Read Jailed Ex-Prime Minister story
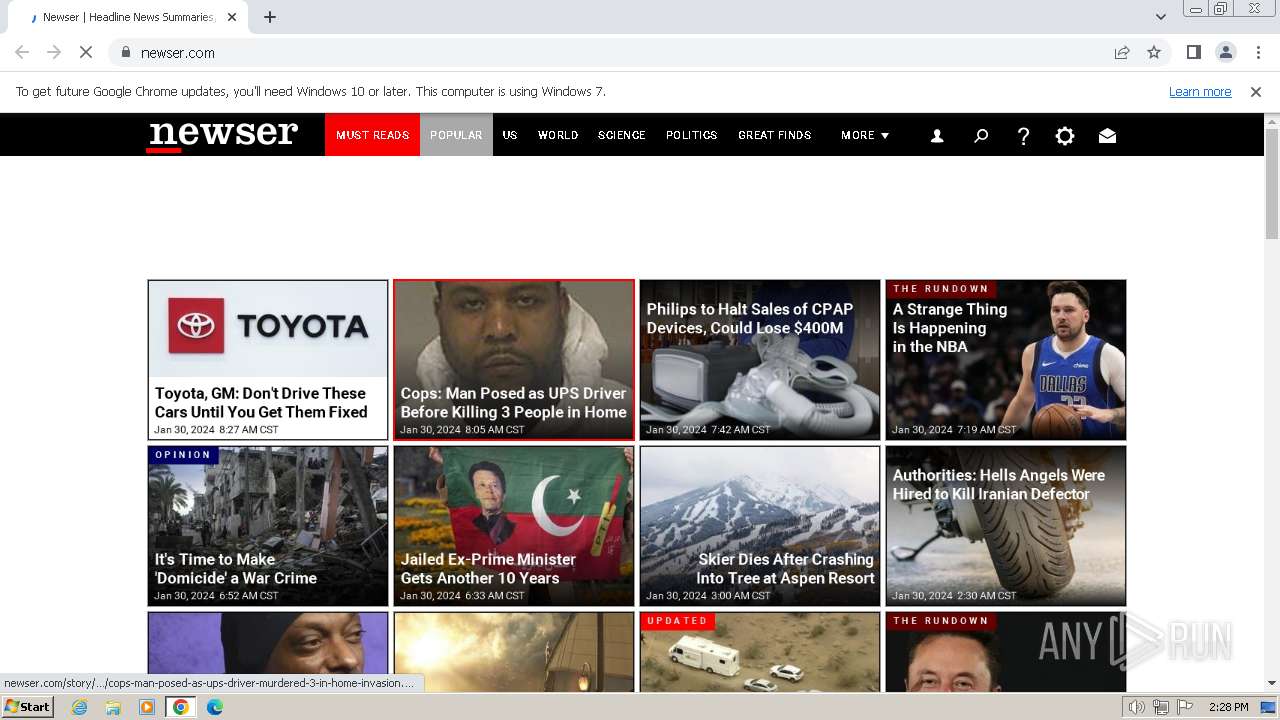Viewport: 1280px width, 720px height. (514, 526)
